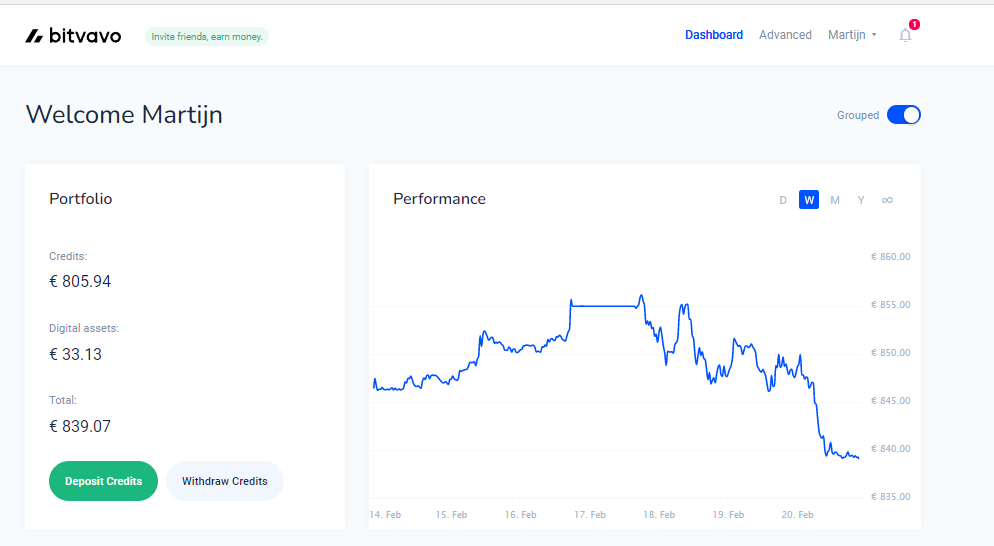
Task: Open the notification bell icon
Action: click(905, 36)
